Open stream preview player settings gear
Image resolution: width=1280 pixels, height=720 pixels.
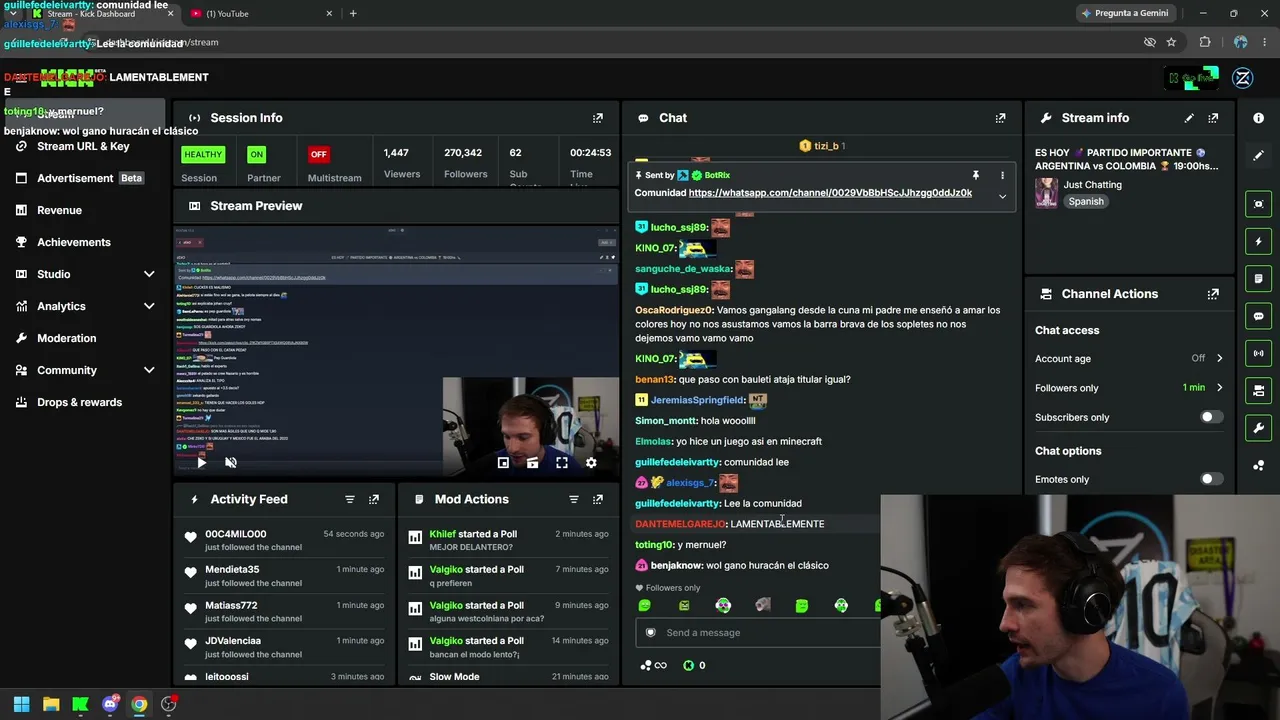[591, 462]
